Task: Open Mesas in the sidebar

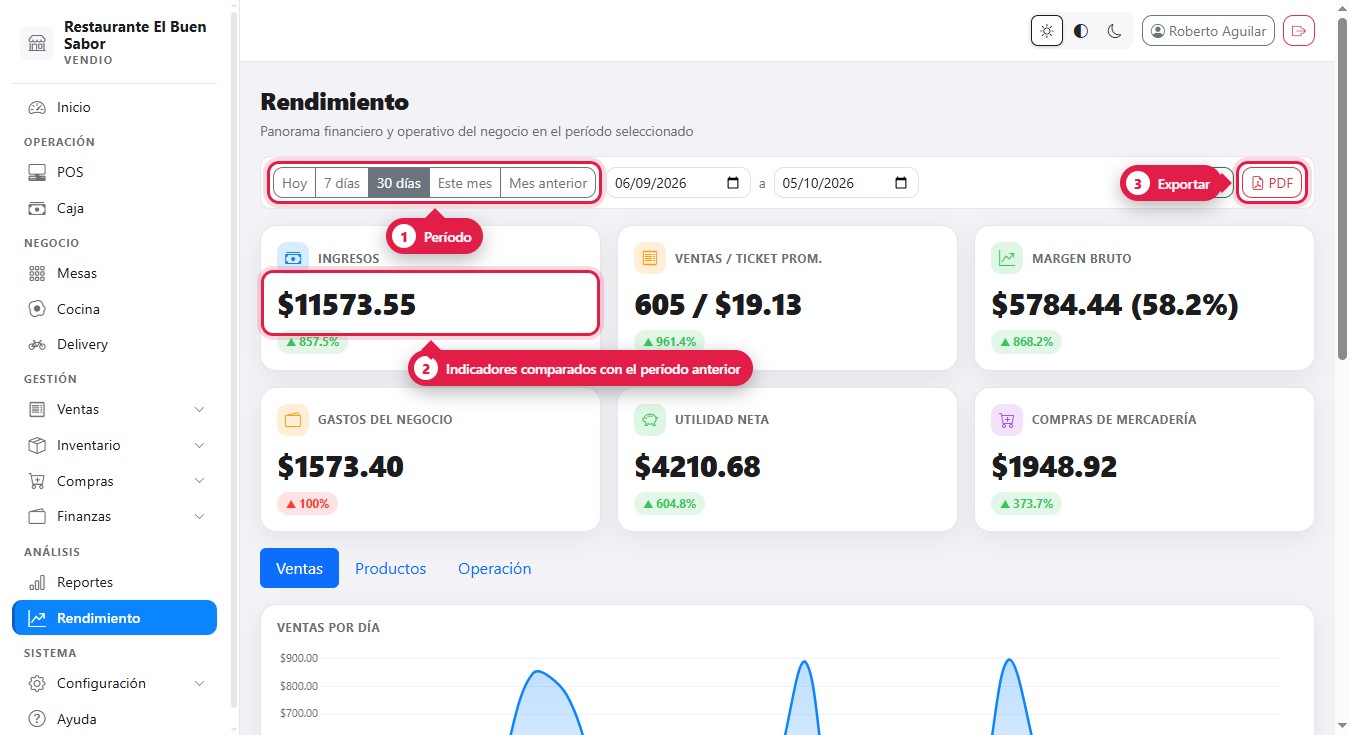Action: pos(114,273)
